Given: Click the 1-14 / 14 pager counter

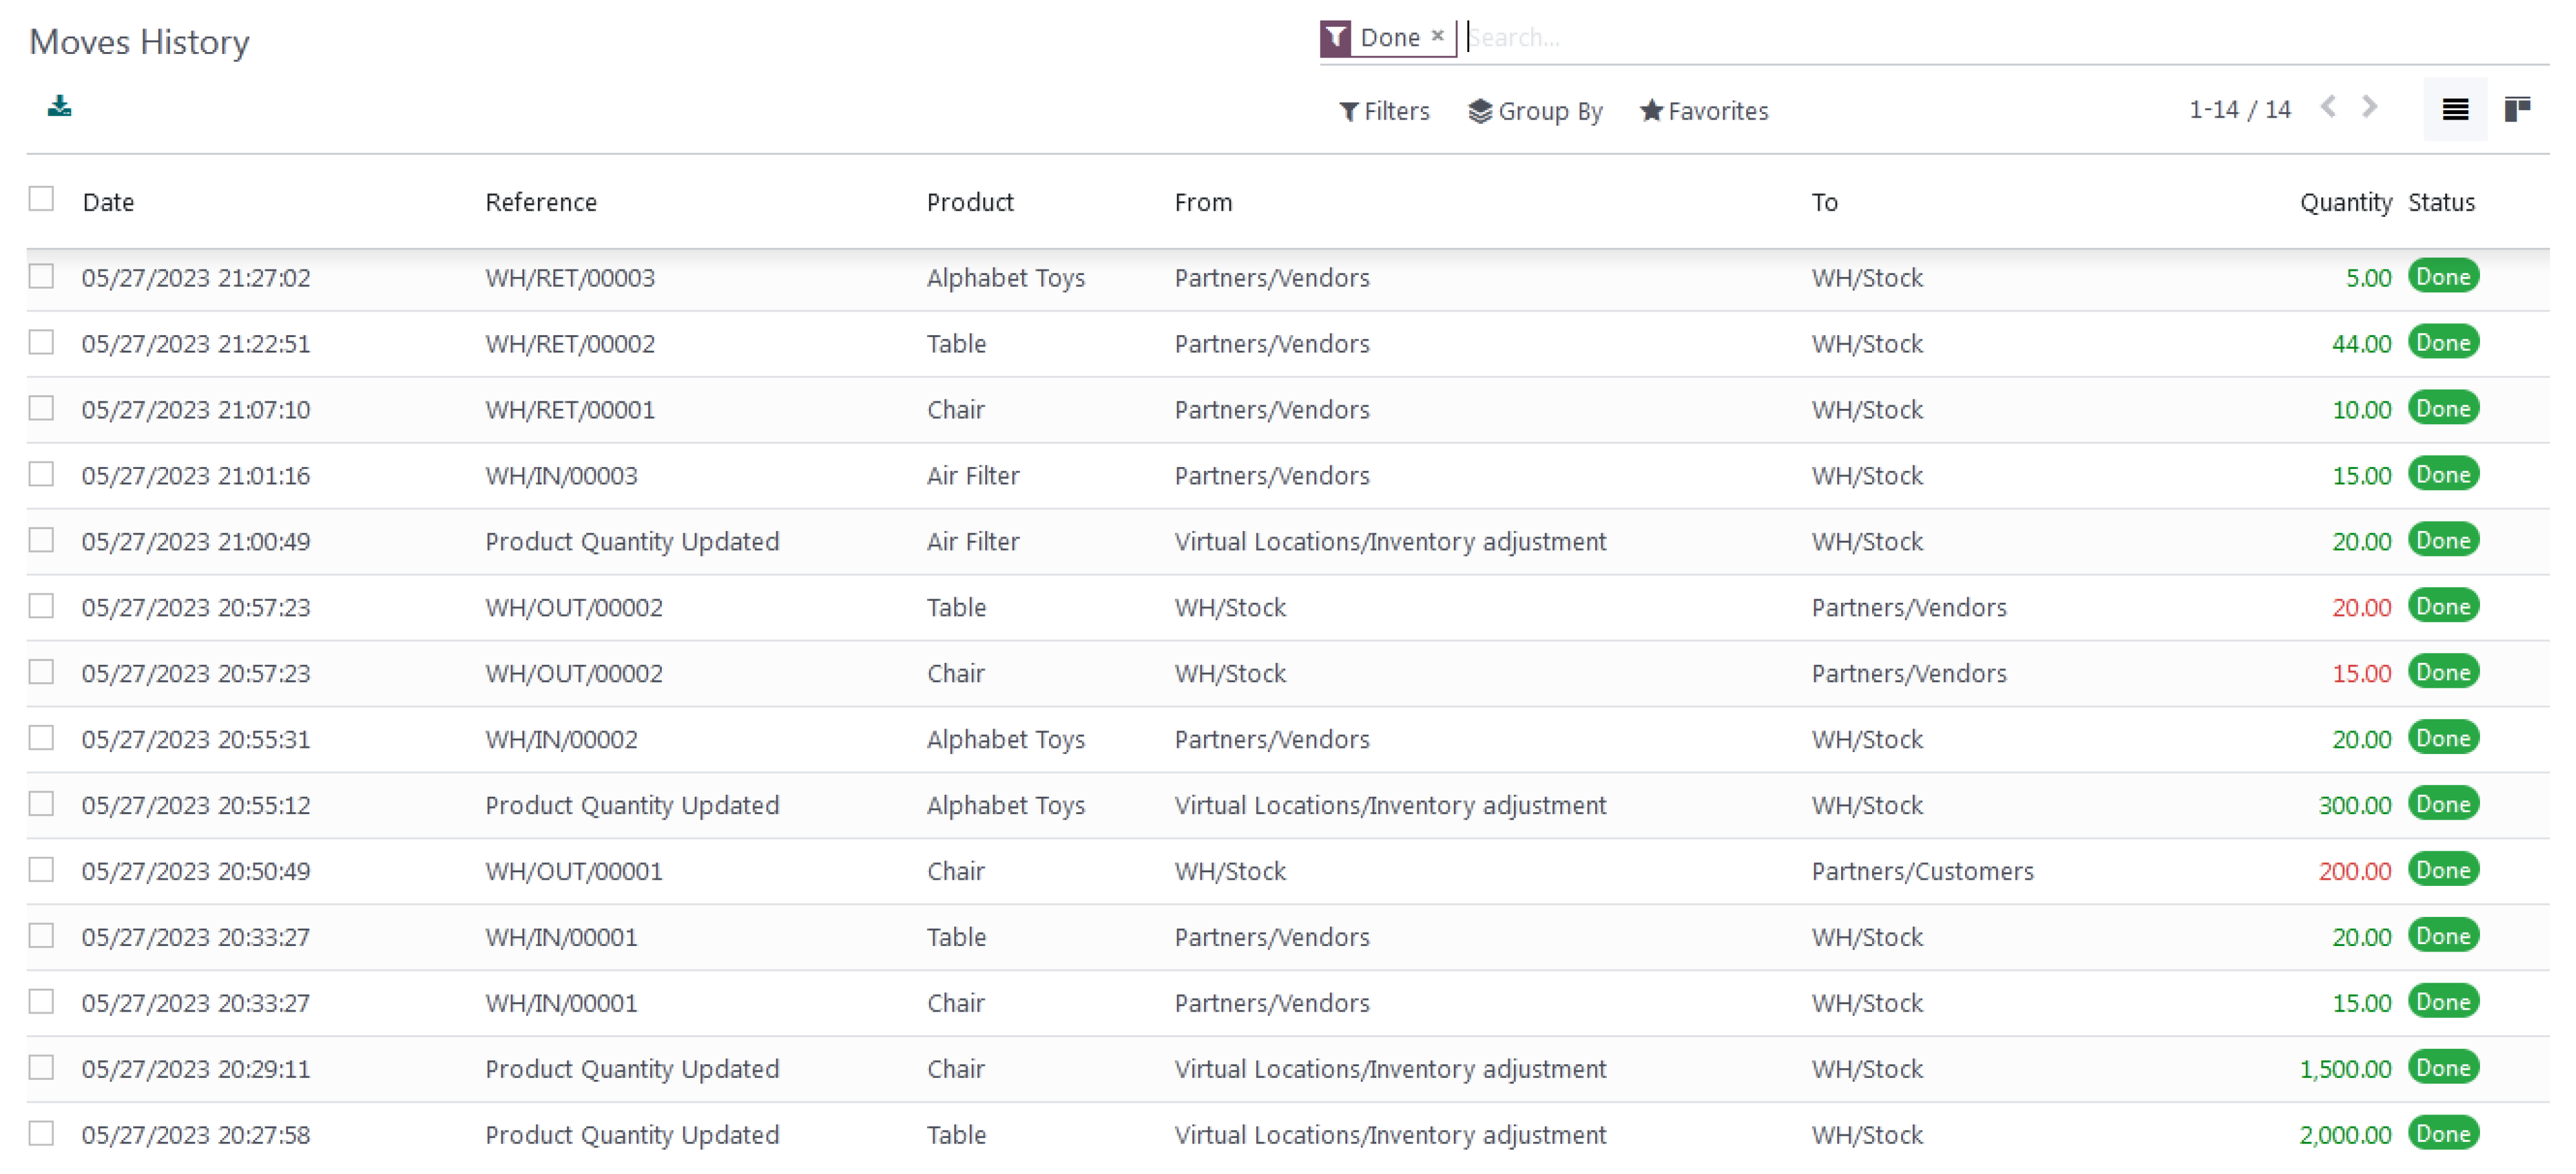Looking at the screenshot, I should pyautogui.click(x=2239, y=109).
